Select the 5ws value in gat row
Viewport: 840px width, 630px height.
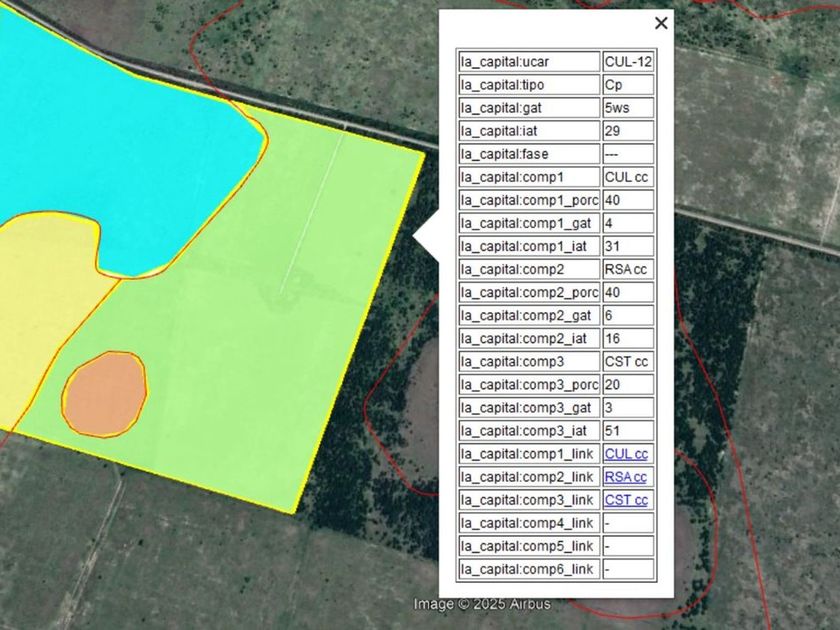coord(628,108)
